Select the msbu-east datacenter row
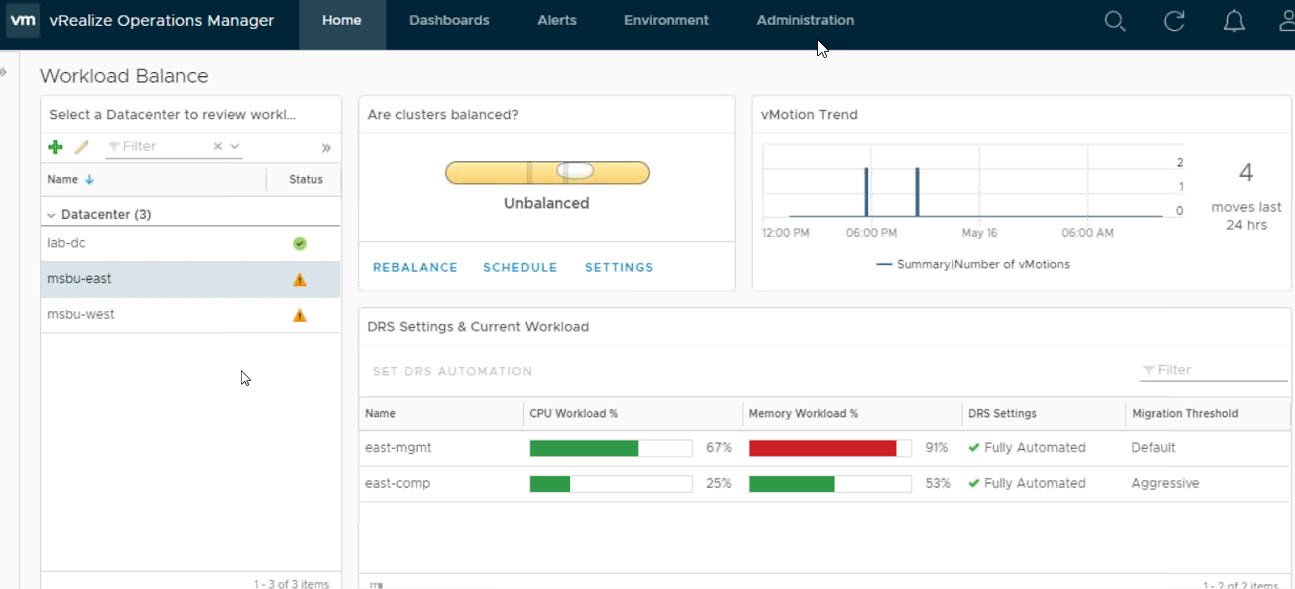 click(x=190, y=279)
